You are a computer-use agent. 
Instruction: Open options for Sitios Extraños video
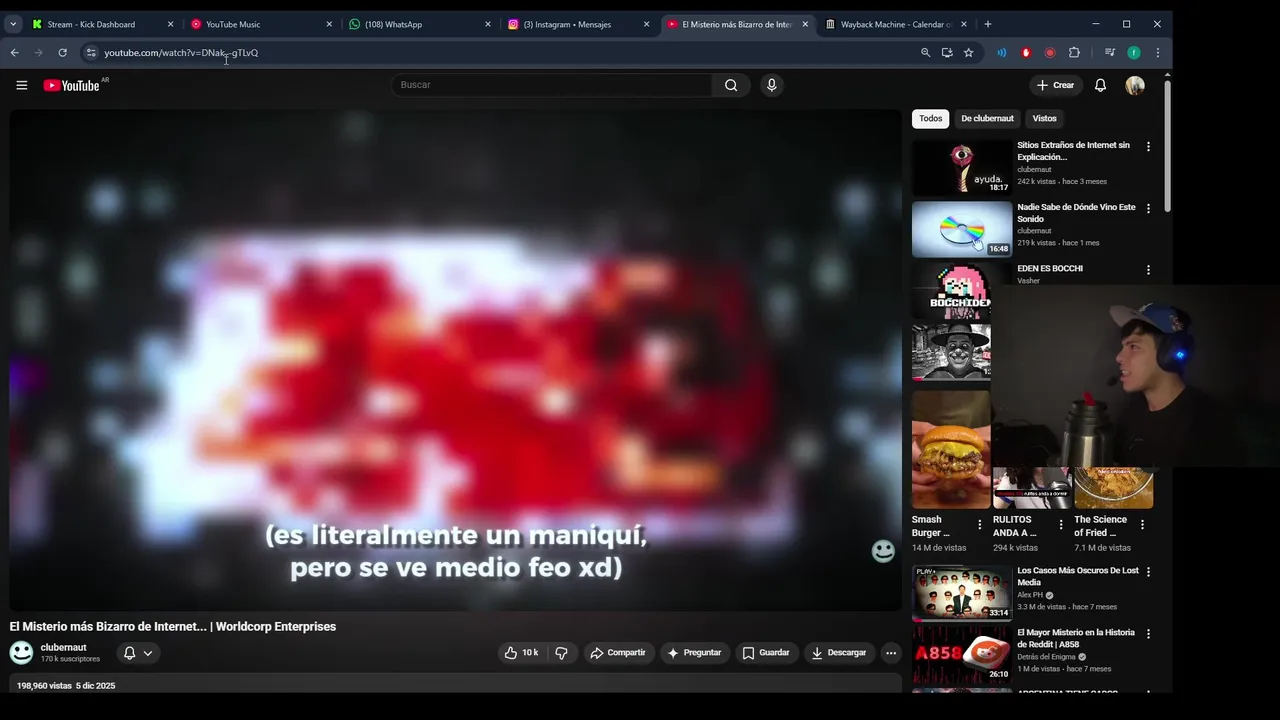1148,146
